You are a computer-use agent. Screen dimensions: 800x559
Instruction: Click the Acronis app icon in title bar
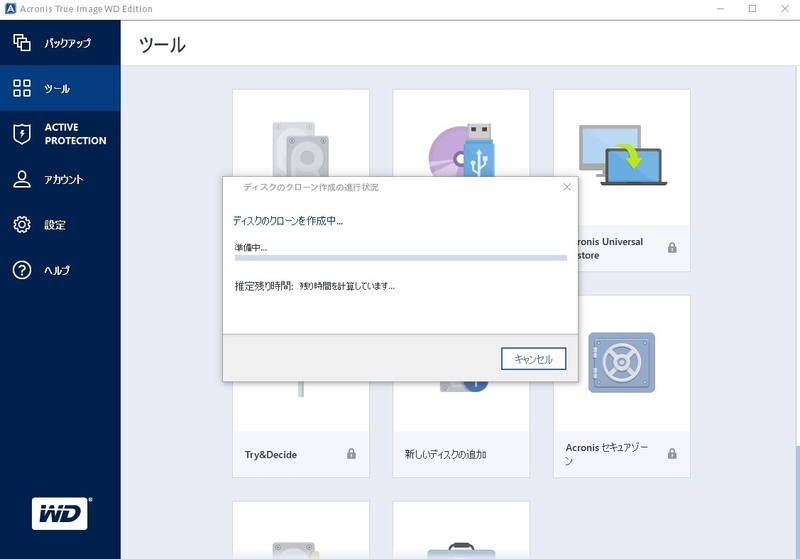10,9
